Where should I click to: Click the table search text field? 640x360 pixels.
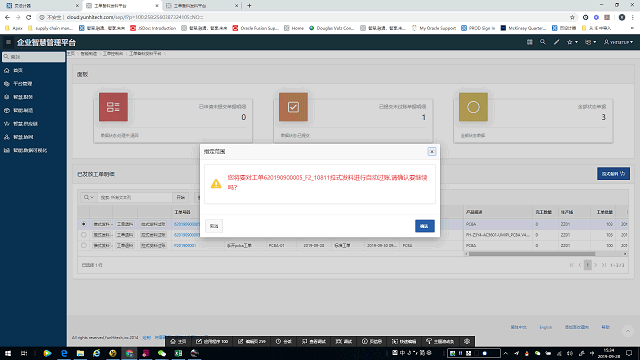[135, 197]
